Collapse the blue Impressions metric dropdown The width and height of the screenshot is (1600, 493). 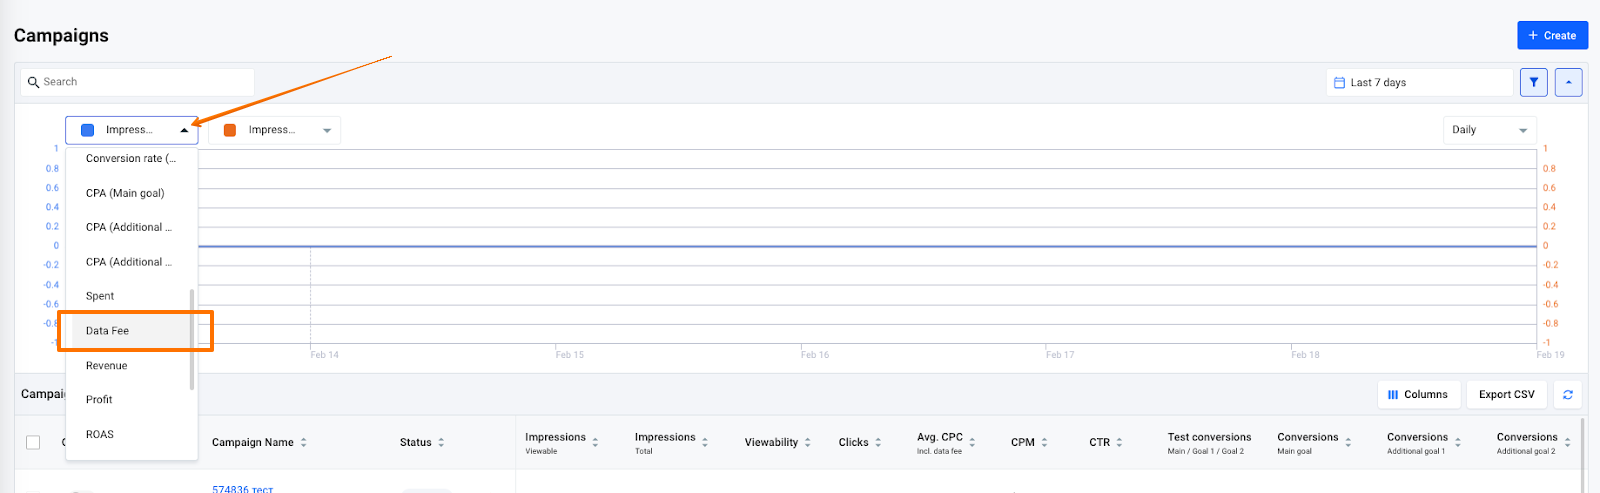point(184,130)
